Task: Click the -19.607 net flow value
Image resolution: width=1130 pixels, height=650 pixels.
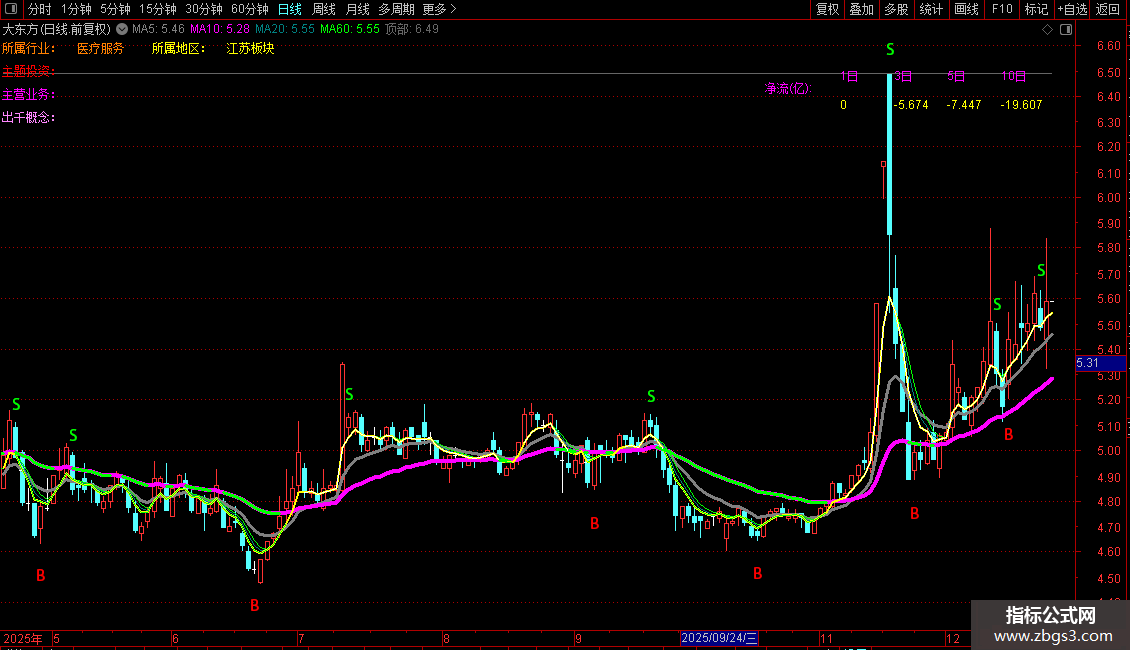Action: pyautogui.click(x=1020, y=104)
